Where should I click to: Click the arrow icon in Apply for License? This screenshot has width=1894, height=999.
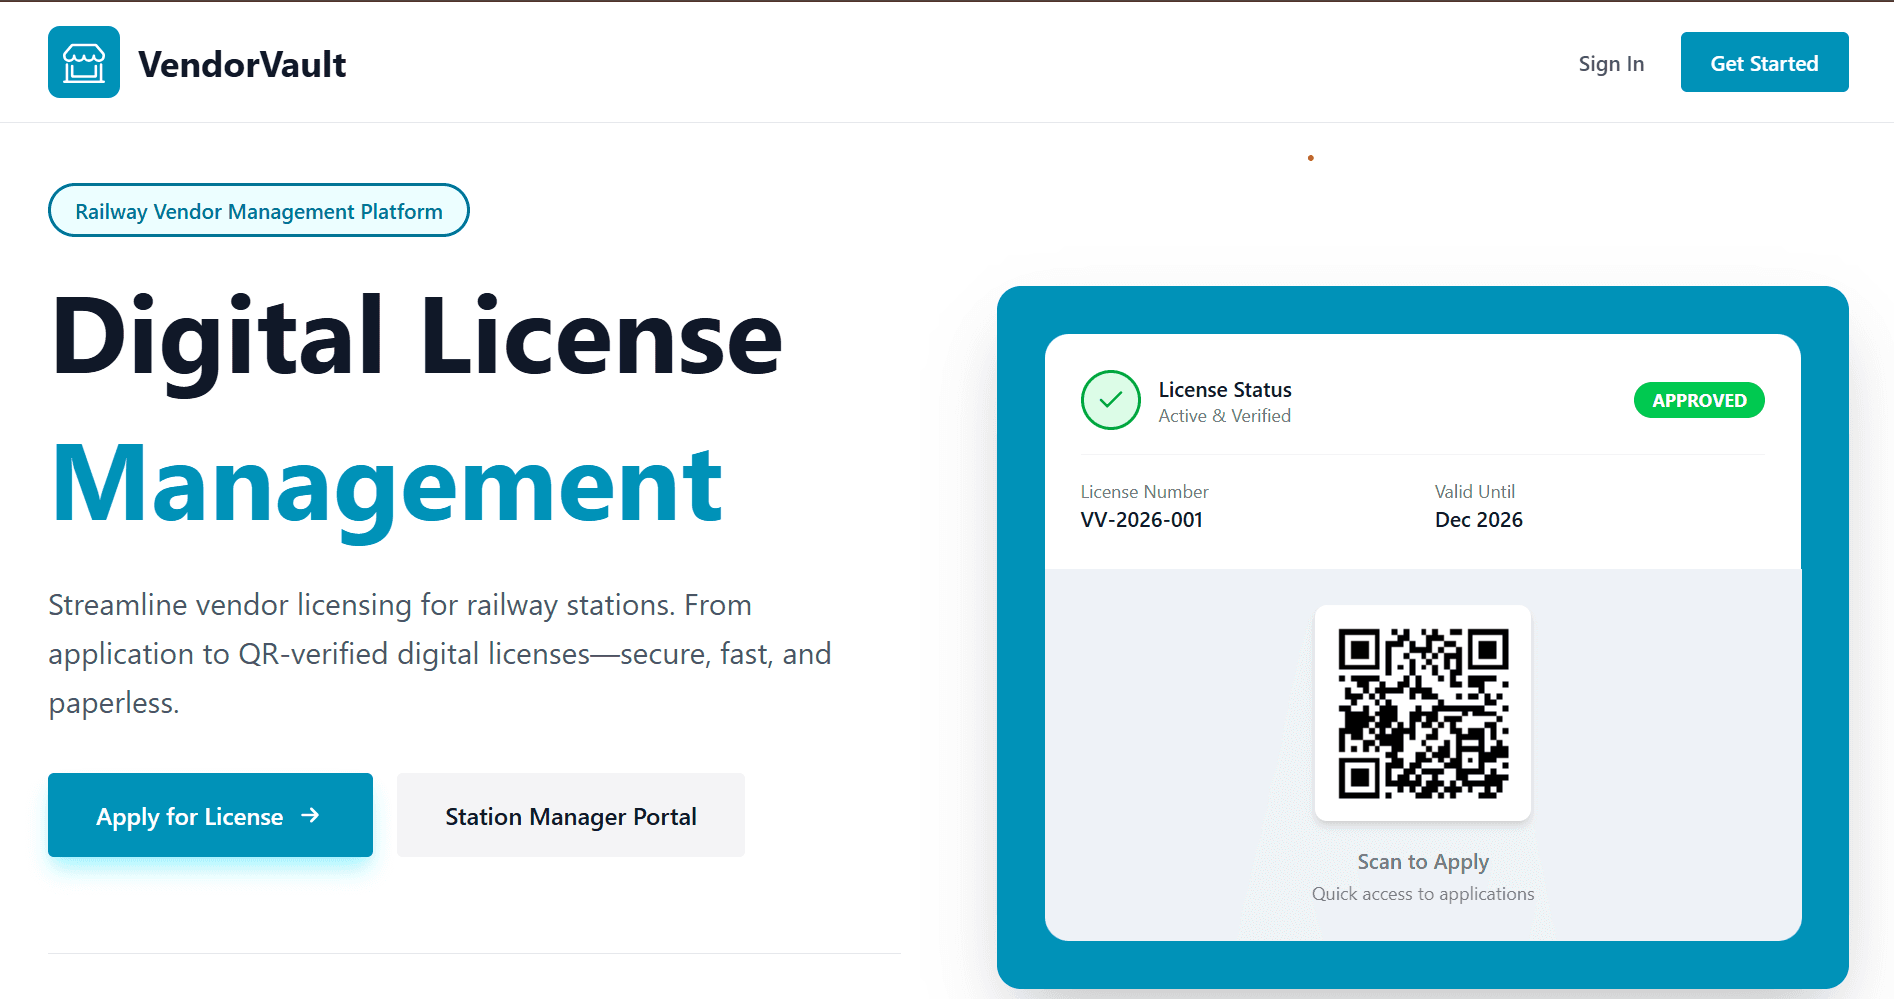pos(310,816)
